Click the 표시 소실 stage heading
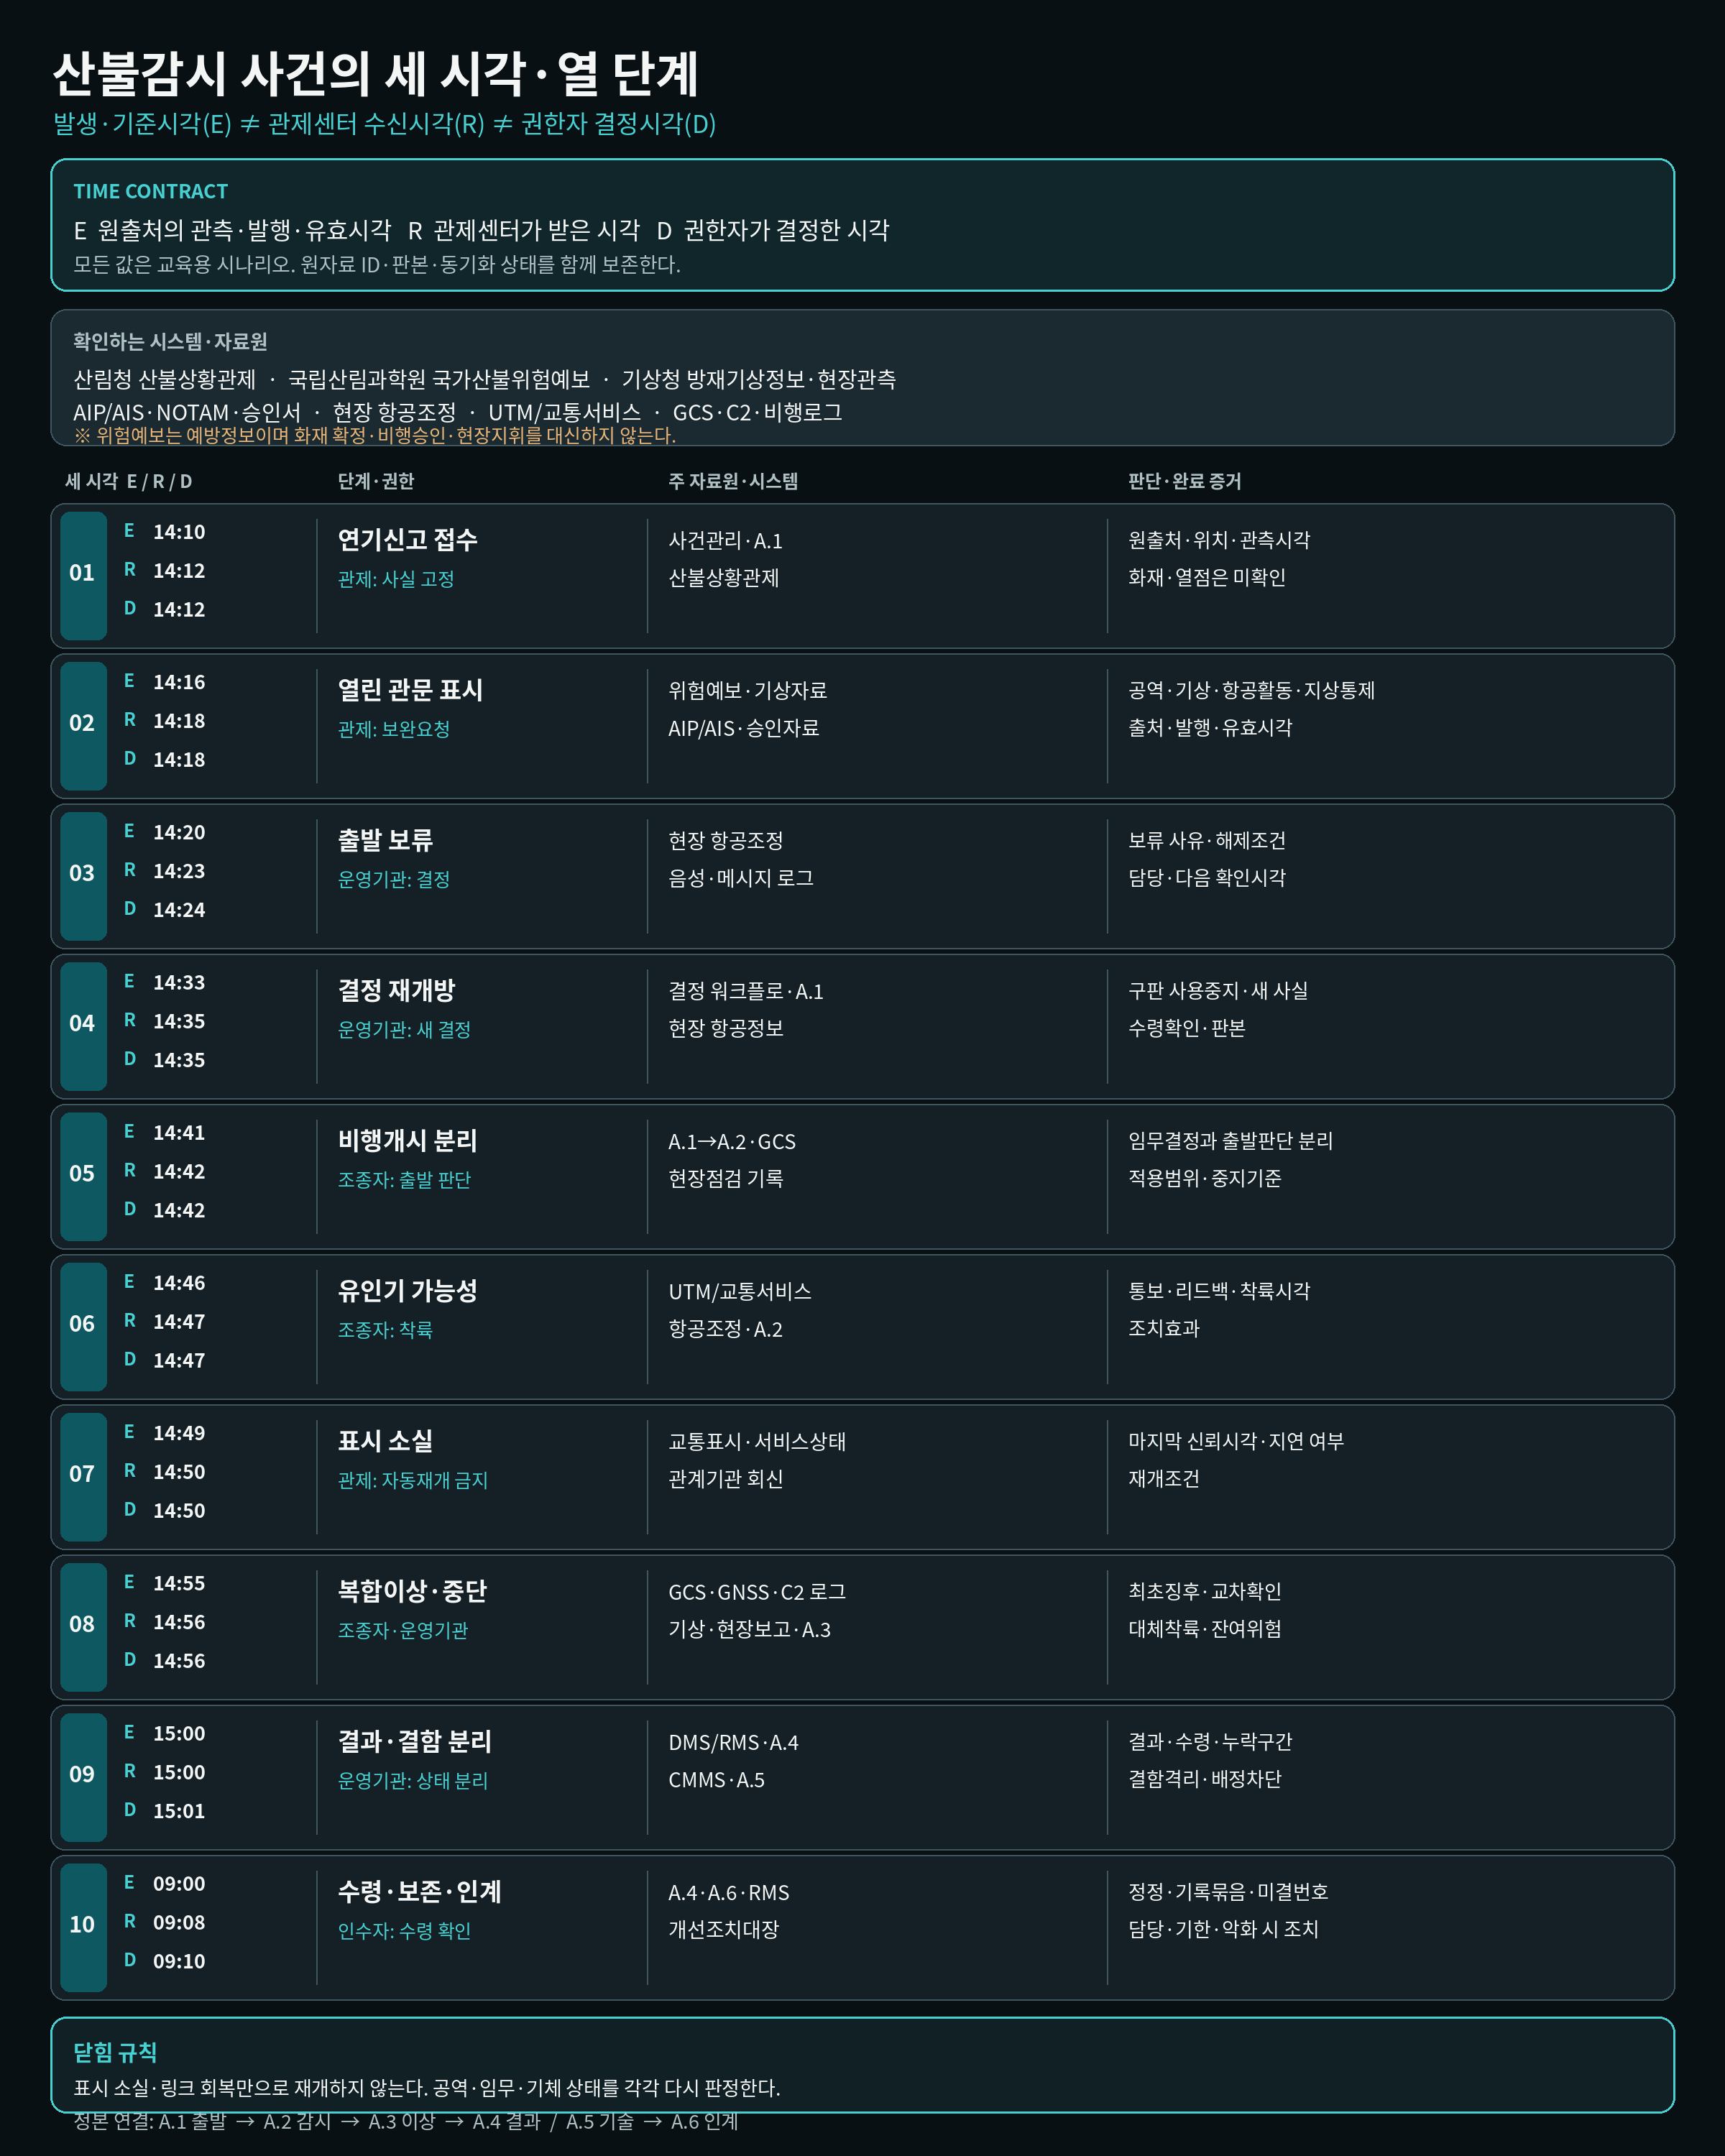 pos(385,1440)
